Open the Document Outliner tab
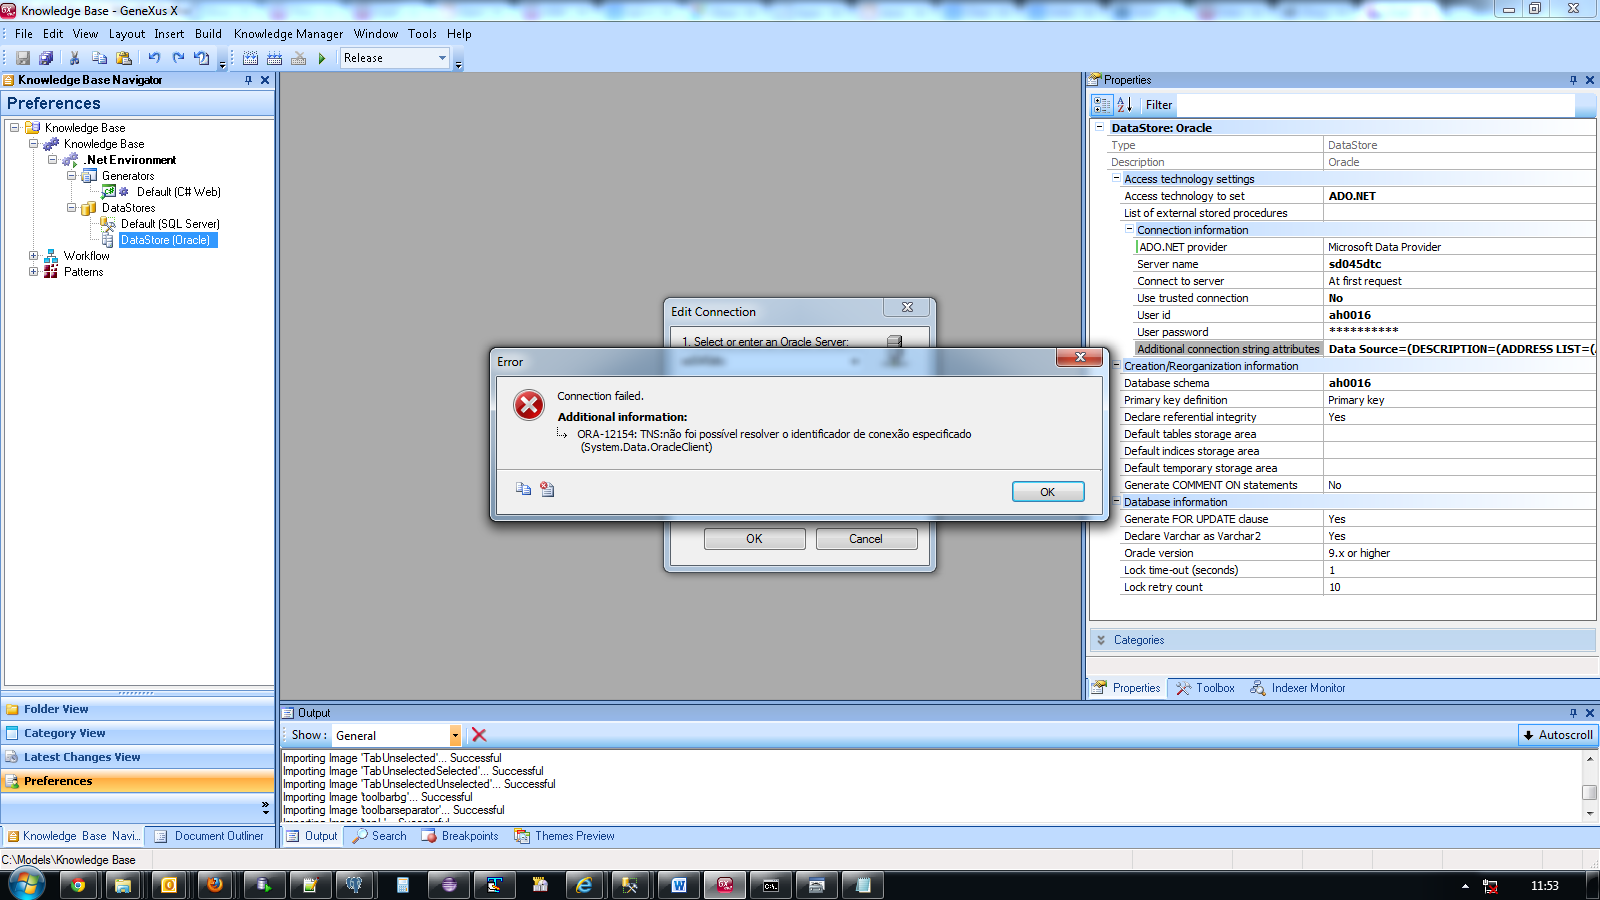 click(209, 836)
